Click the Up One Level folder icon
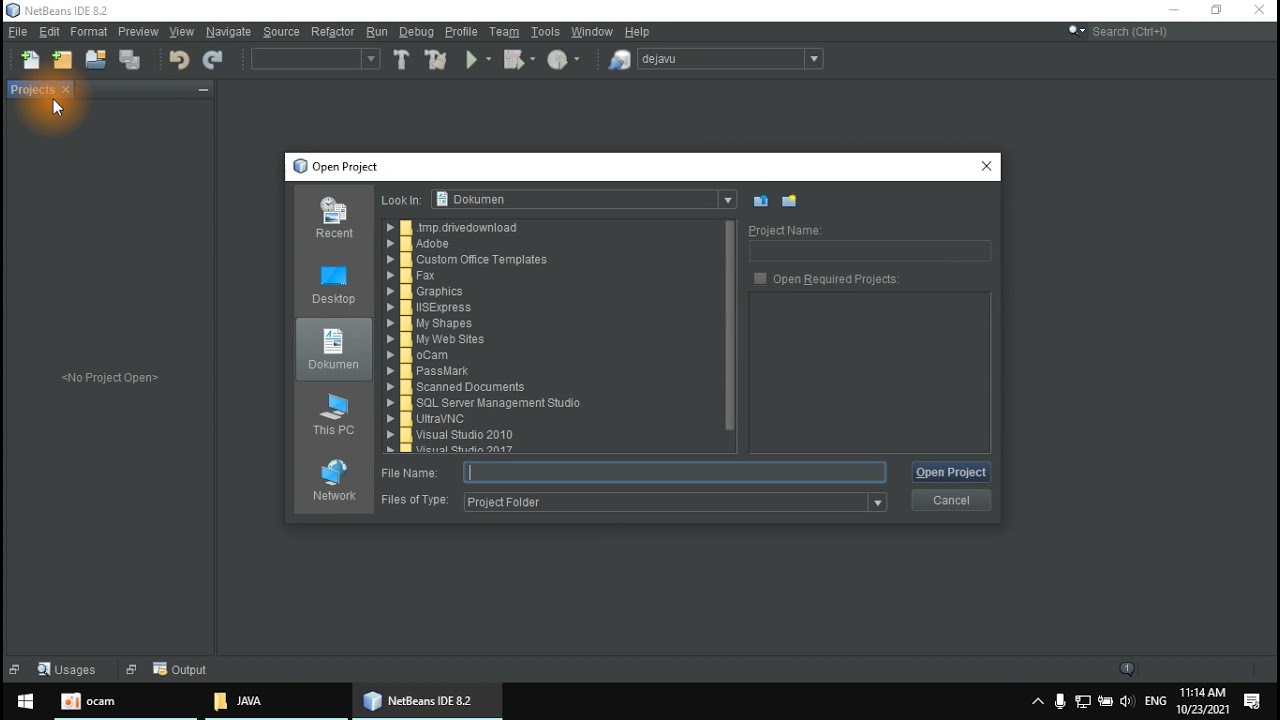Image resolution: width=1280 pixels, height=720 pixels. 760,200
